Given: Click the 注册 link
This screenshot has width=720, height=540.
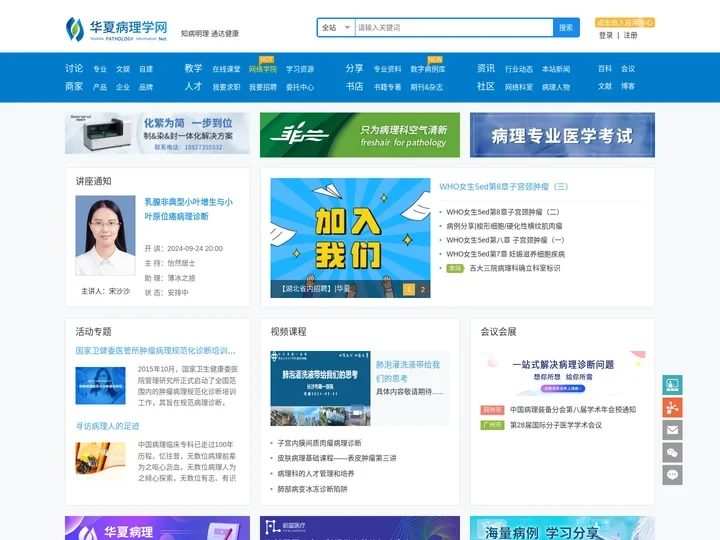Looking at the screenshot, I should (x=630, y=35).
